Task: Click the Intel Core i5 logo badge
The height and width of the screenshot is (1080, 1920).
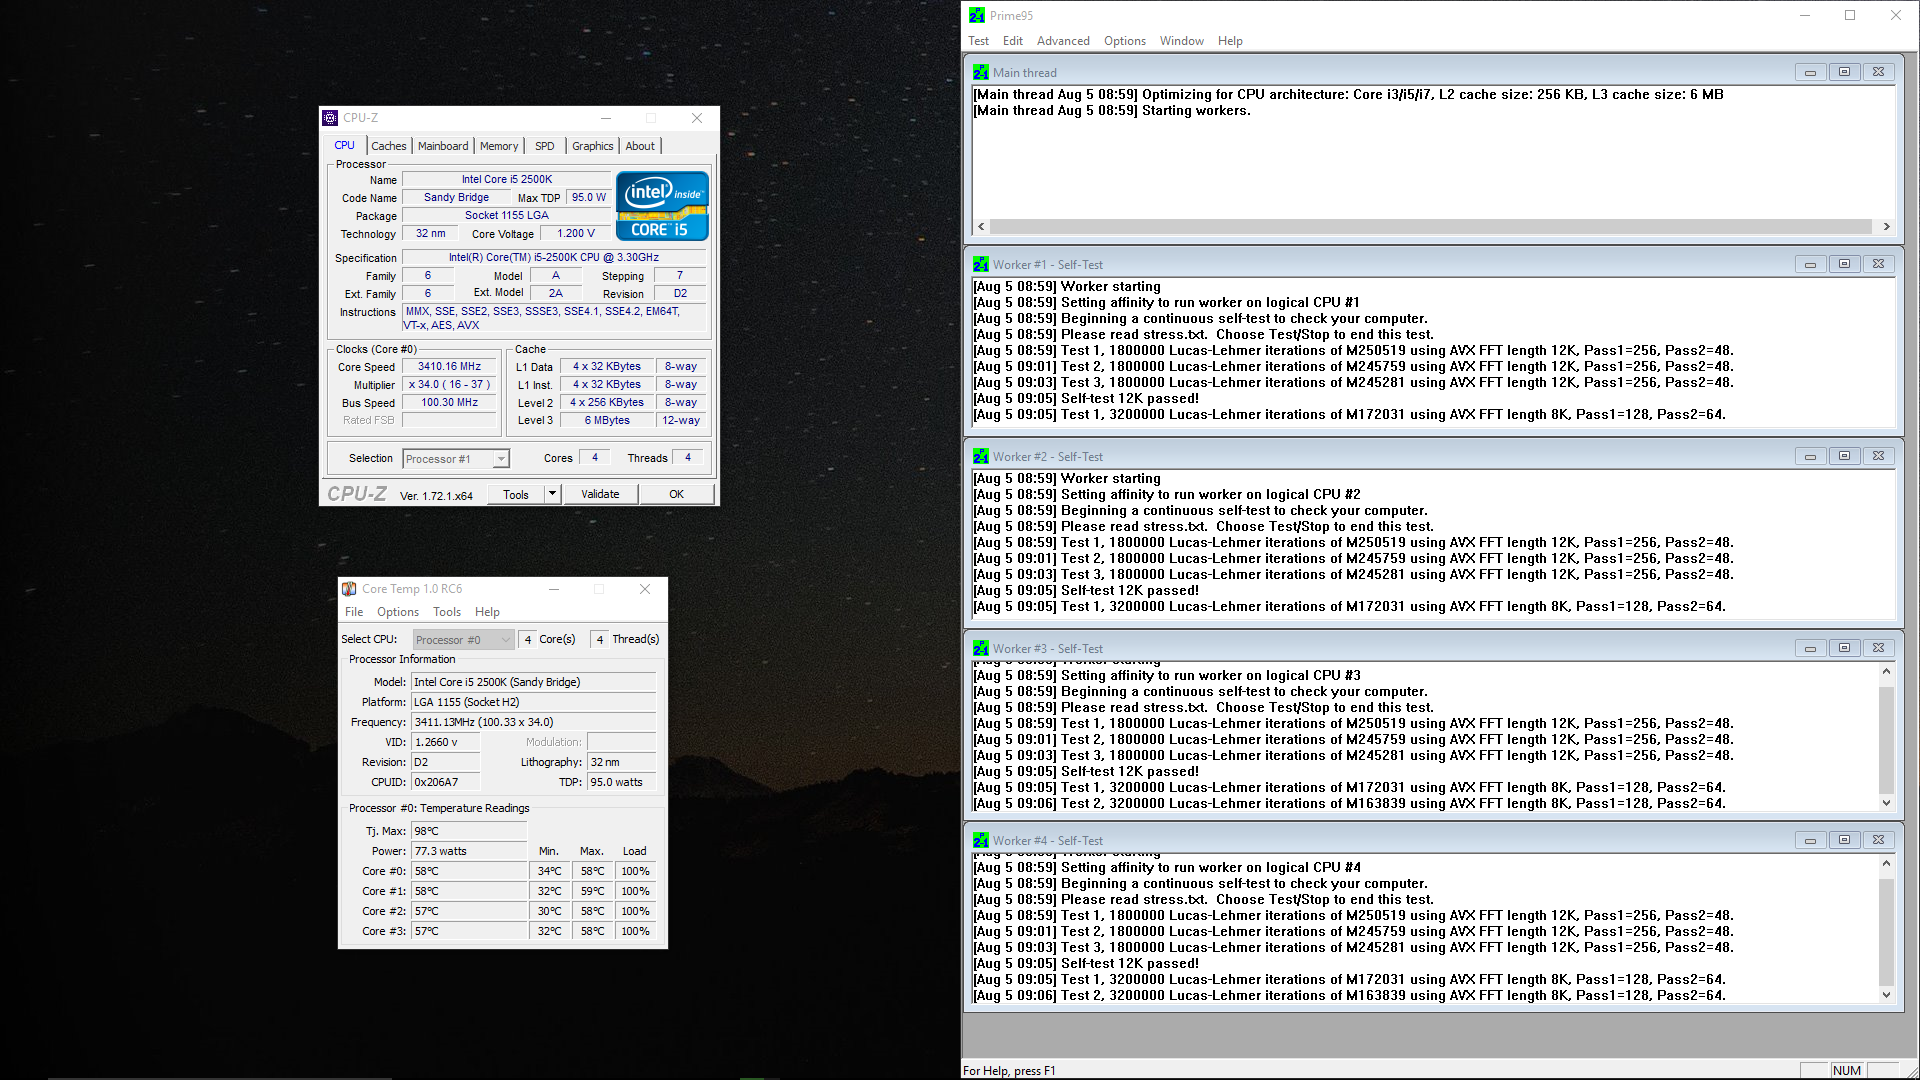Action: click(662, 207)
